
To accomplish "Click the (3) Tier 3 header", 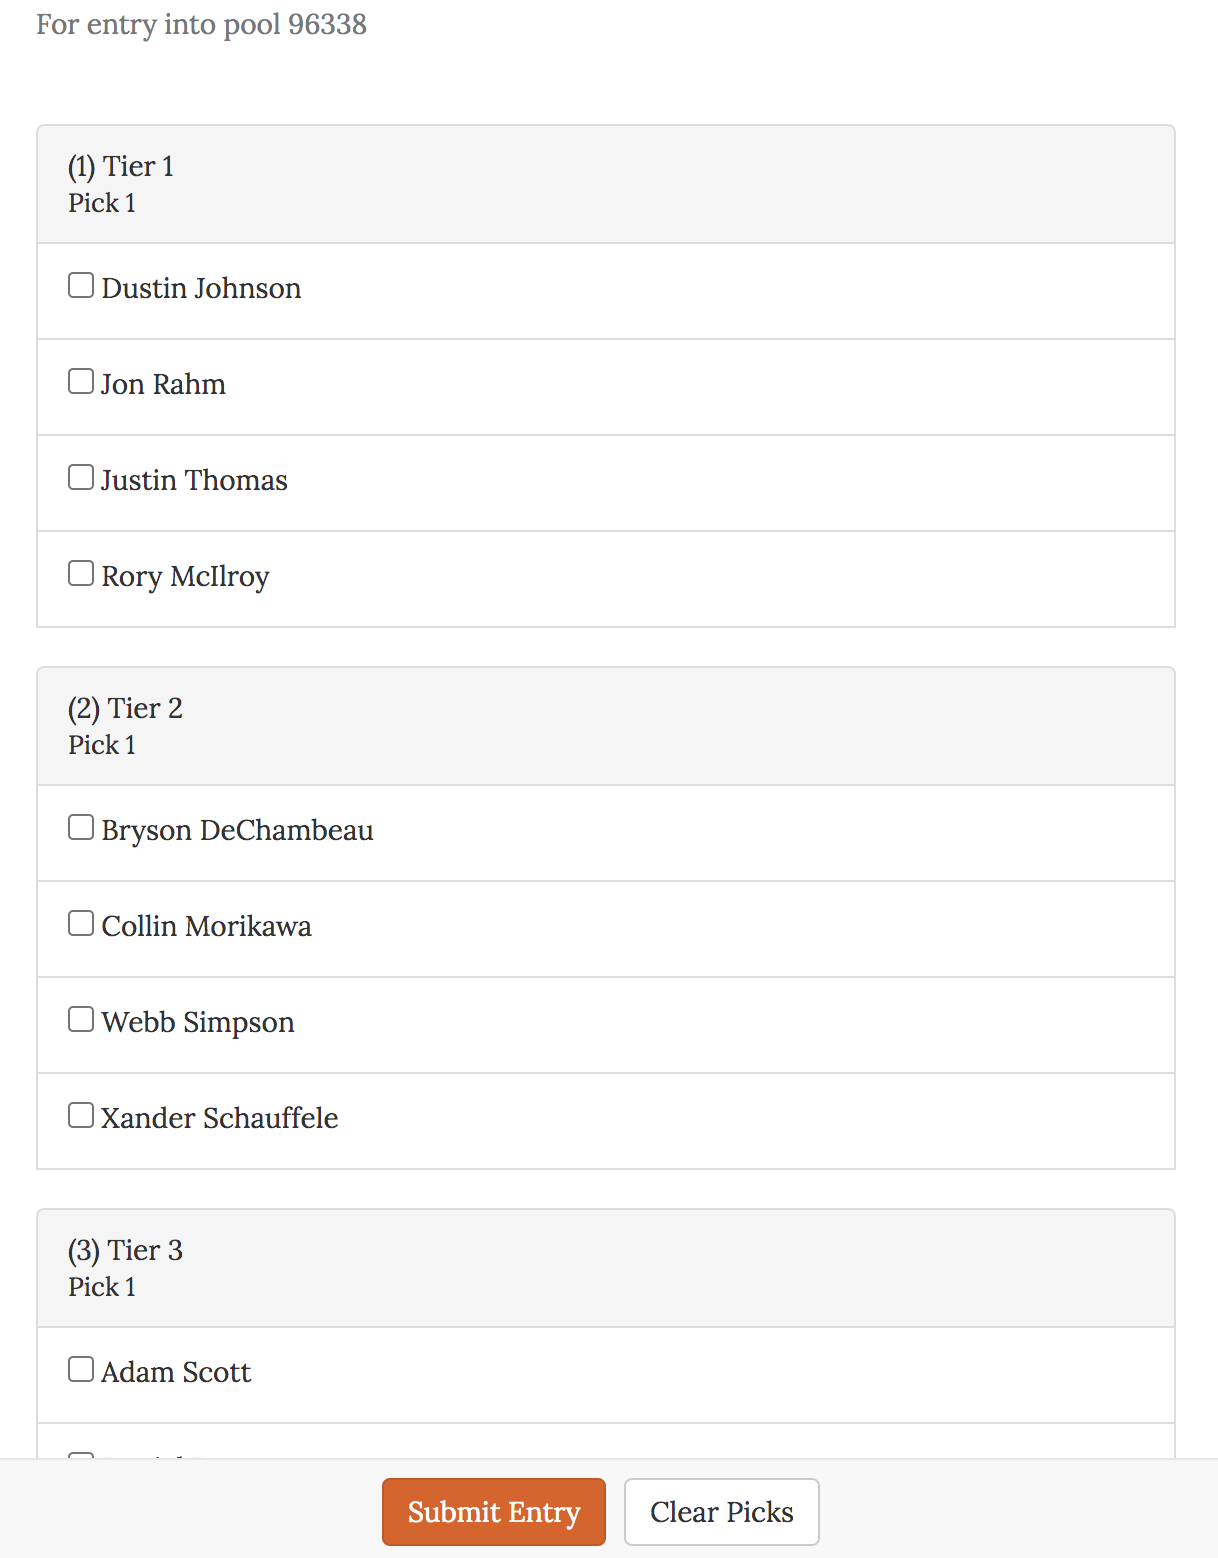I will [125, 1251].
